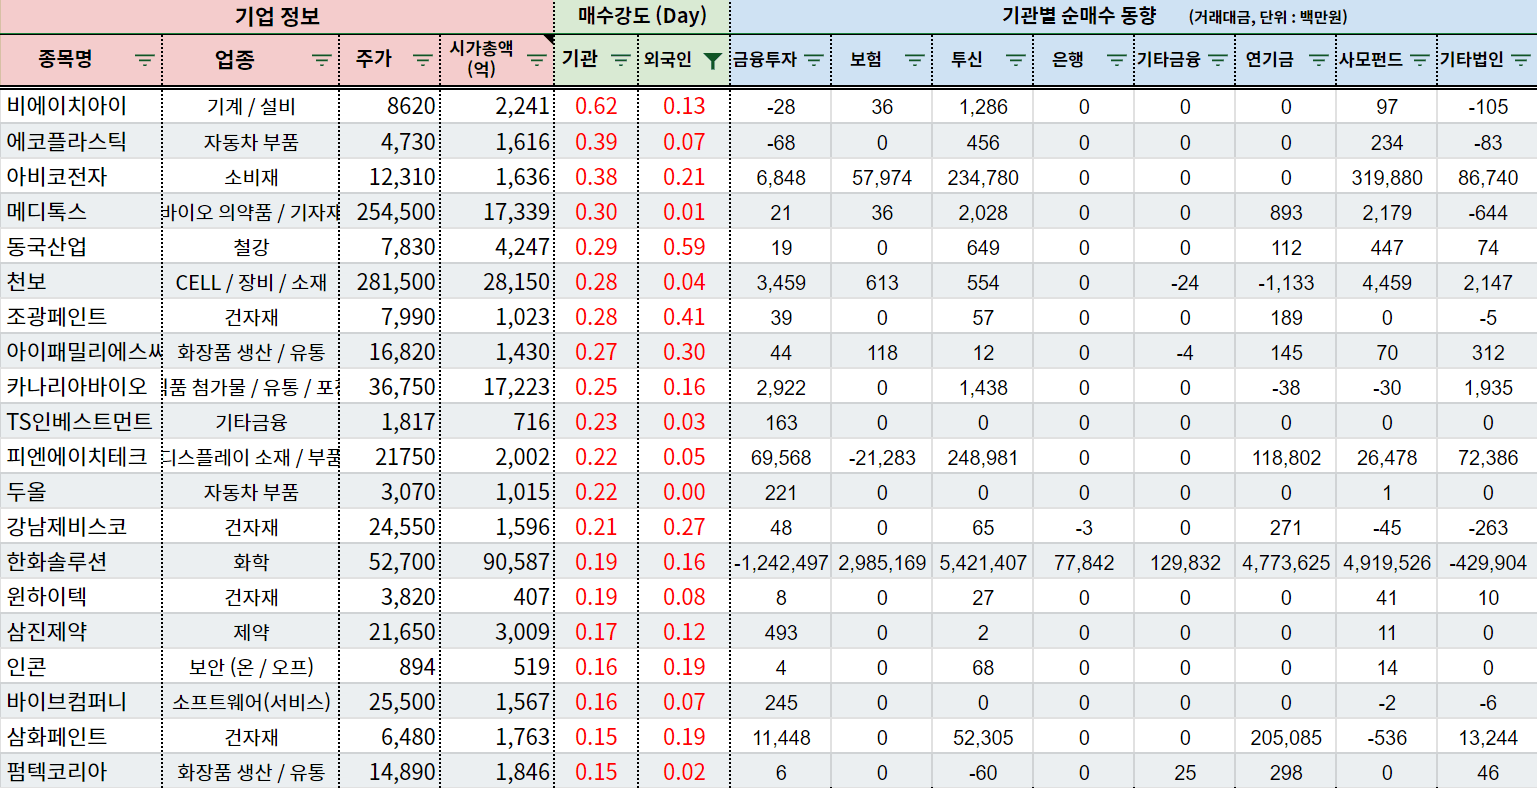Select the price cell 254,500
Viewport: 1537px width, 788px height.
coord(390,211)
